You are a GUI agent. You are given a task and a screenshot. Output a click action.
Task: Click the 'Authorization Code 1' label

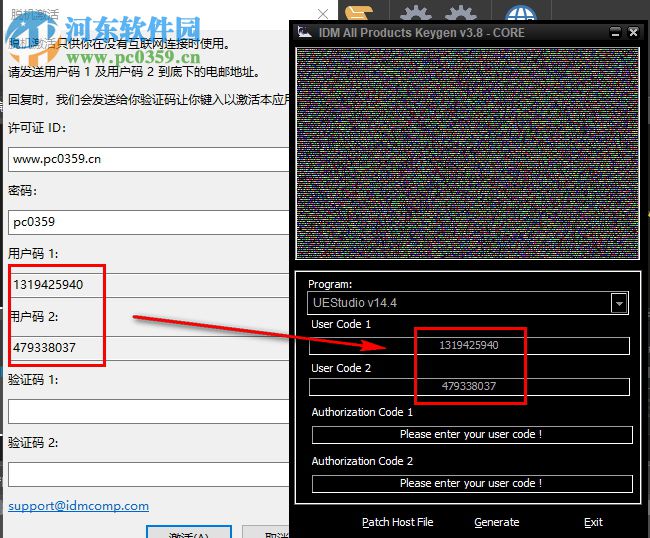(362, 412)
